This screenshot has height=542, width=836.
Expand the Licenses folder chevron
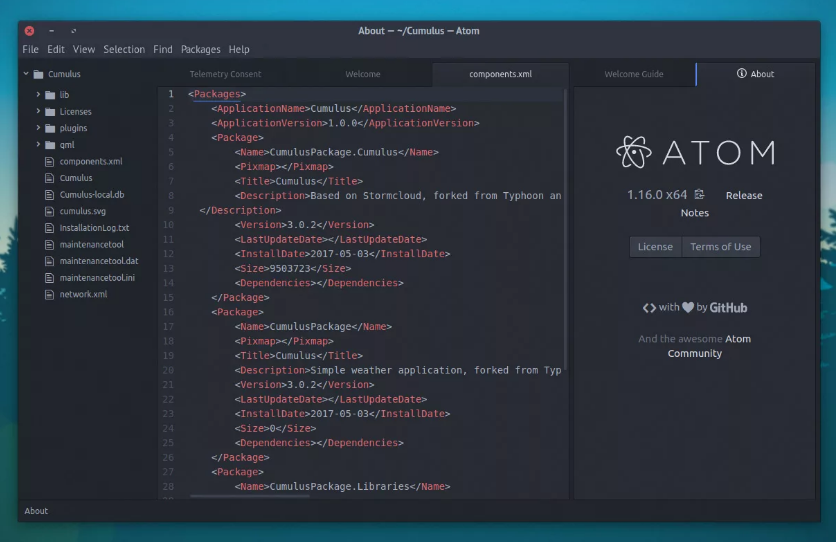click(38, 111)
